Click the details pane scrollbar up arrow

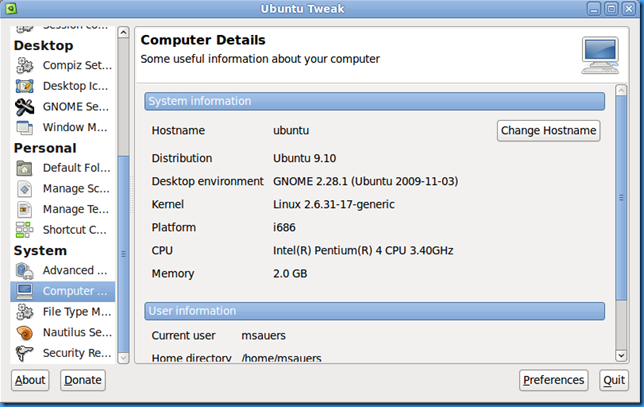[x=621, y=90]
